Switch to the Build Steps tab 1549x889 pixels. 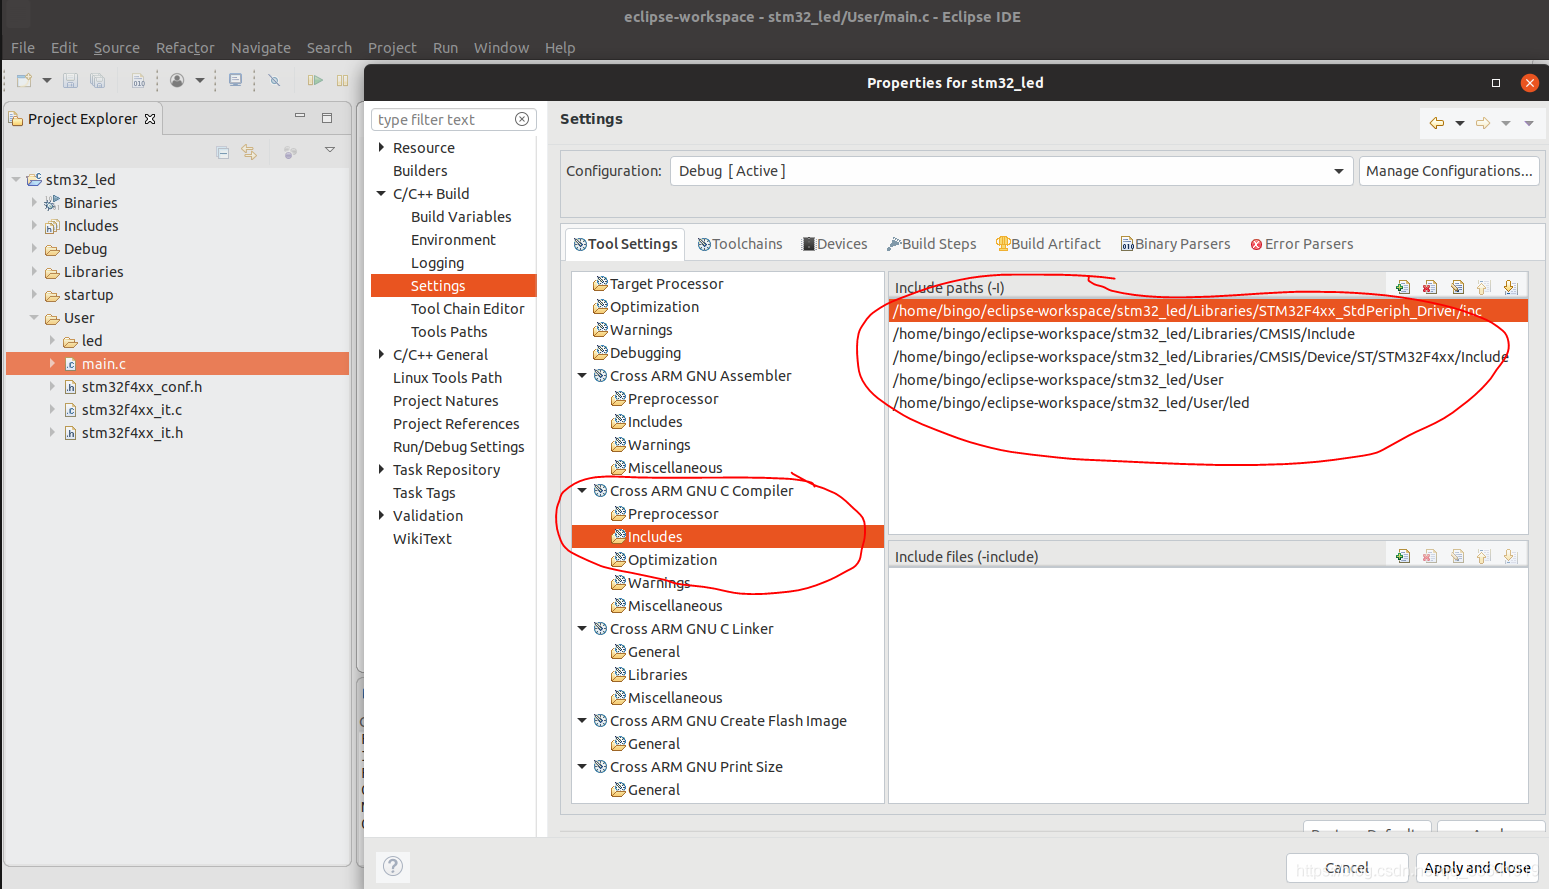click(x=932, y=244)
